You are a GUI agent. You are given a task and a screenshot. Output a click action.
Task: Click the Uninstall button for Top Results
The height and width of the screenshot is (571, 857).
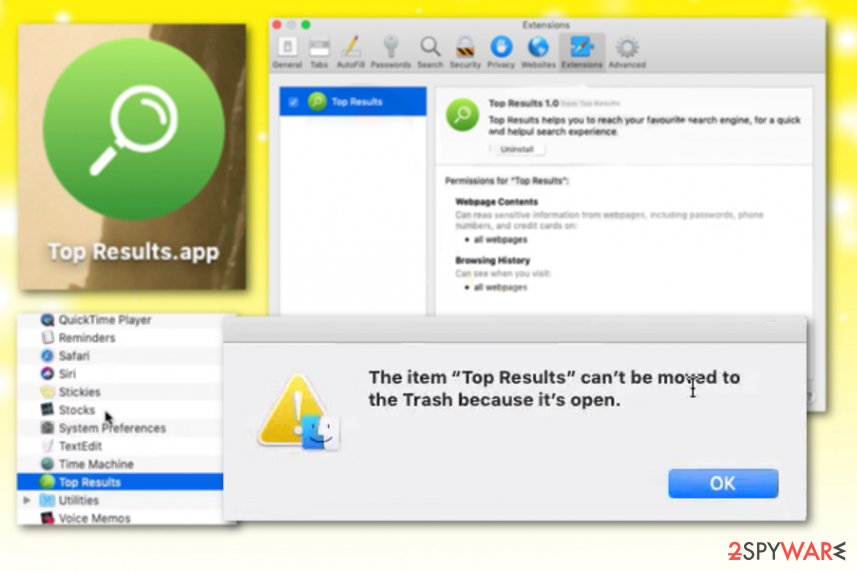(x=516, y=149)
